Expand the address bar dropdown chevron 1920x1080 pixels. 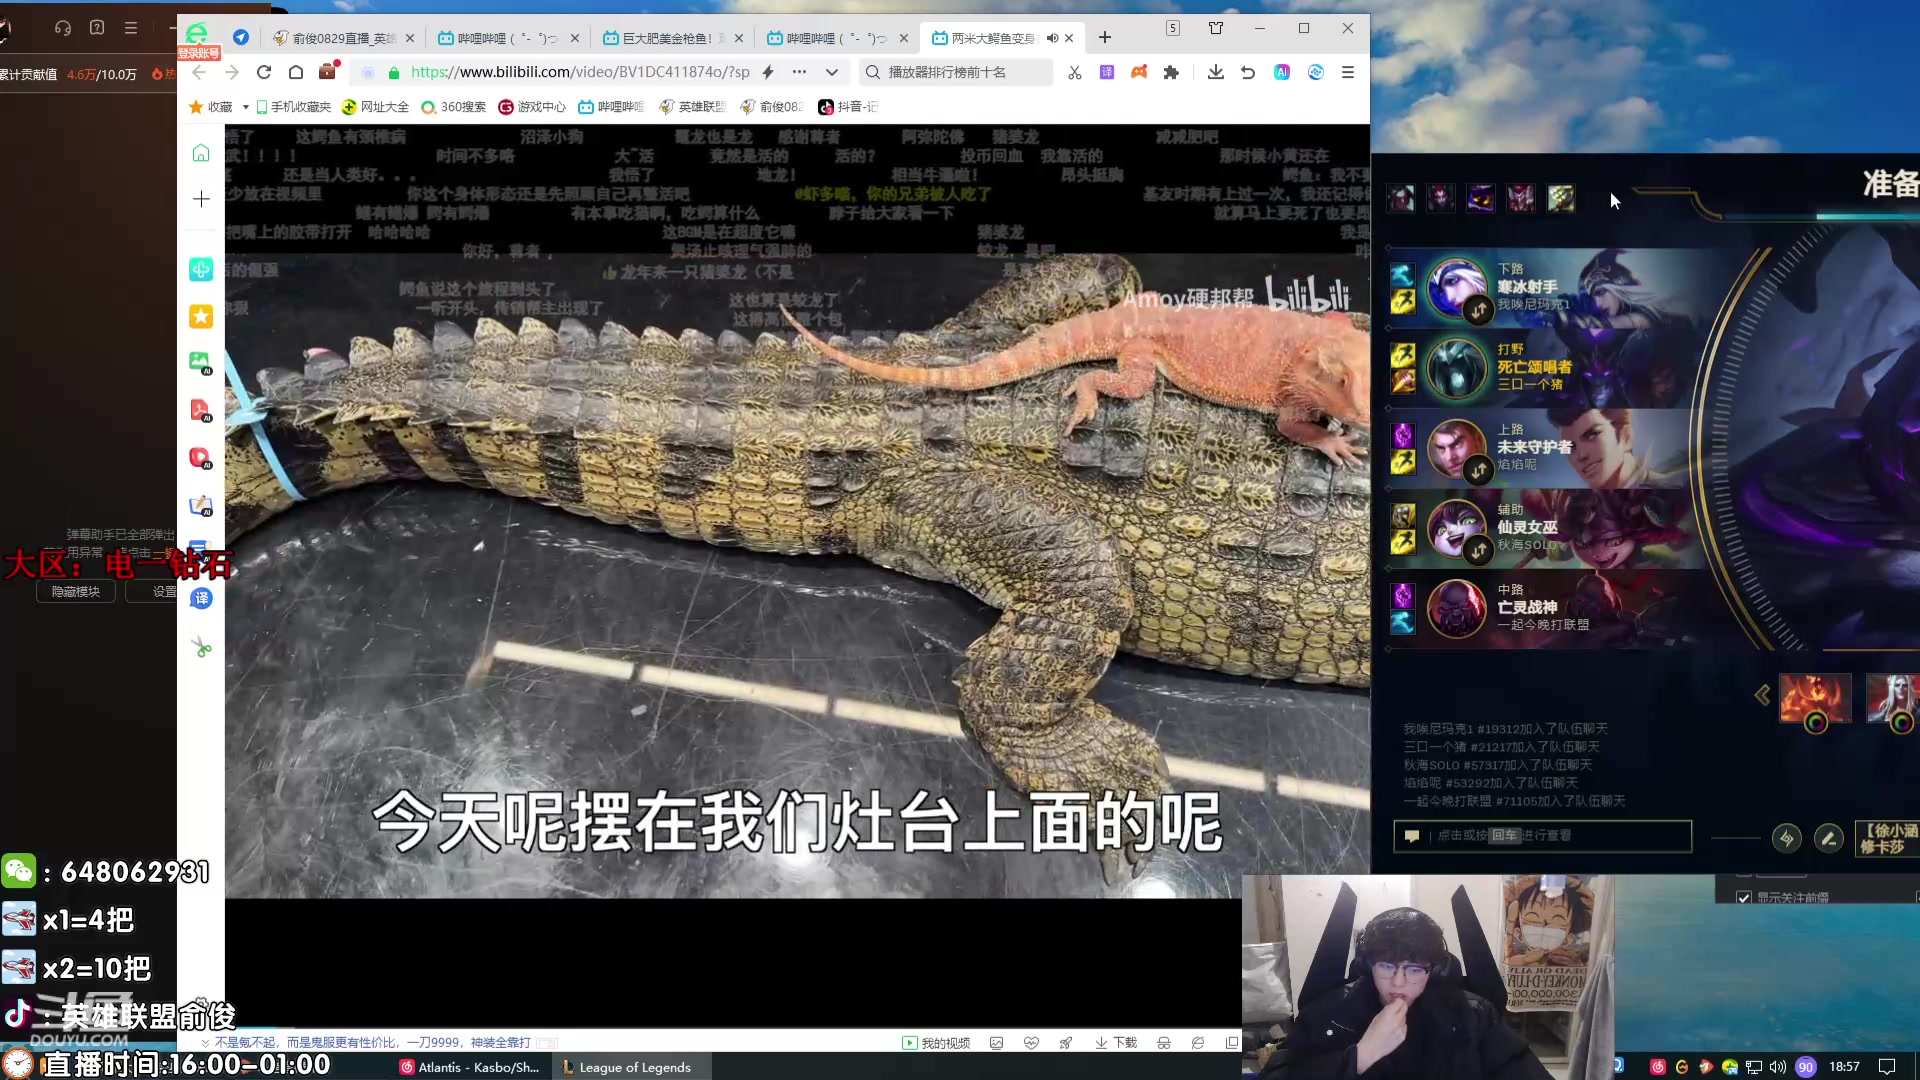pyautogui.click(x=831, y=72)
